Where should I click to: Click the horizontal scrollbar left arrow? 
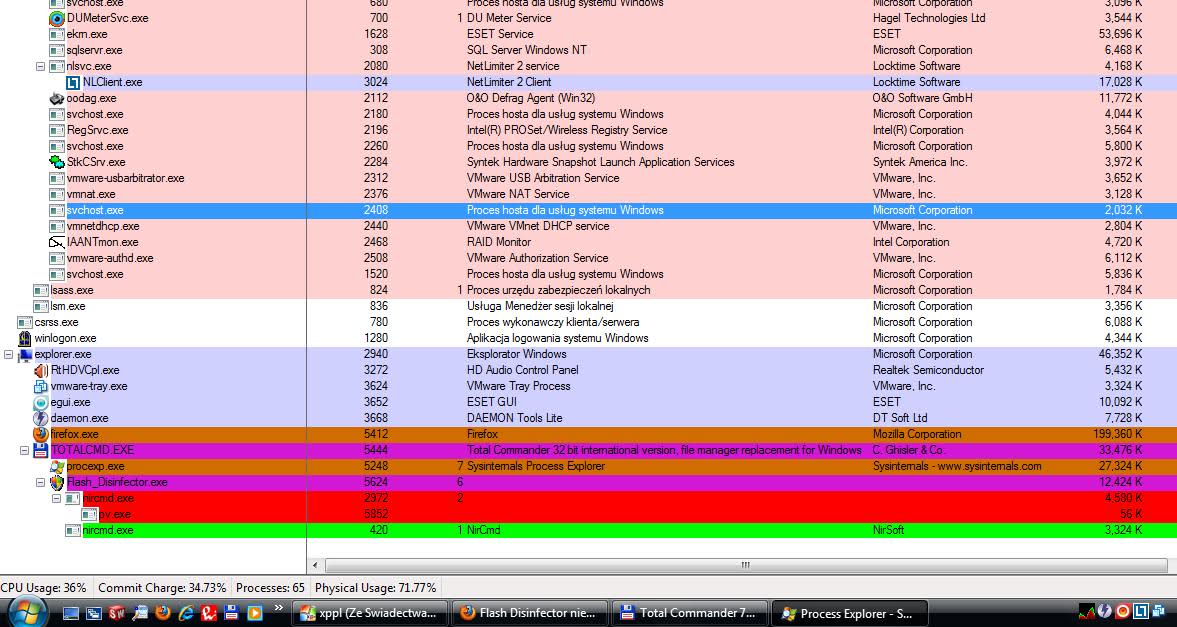click(315, 565)
